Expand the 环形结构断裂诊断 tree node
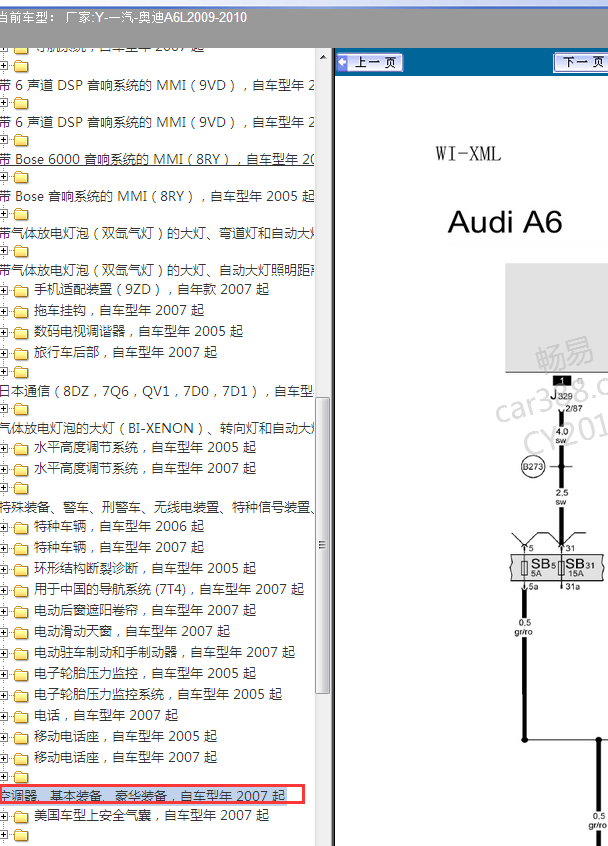 (4, 569)
